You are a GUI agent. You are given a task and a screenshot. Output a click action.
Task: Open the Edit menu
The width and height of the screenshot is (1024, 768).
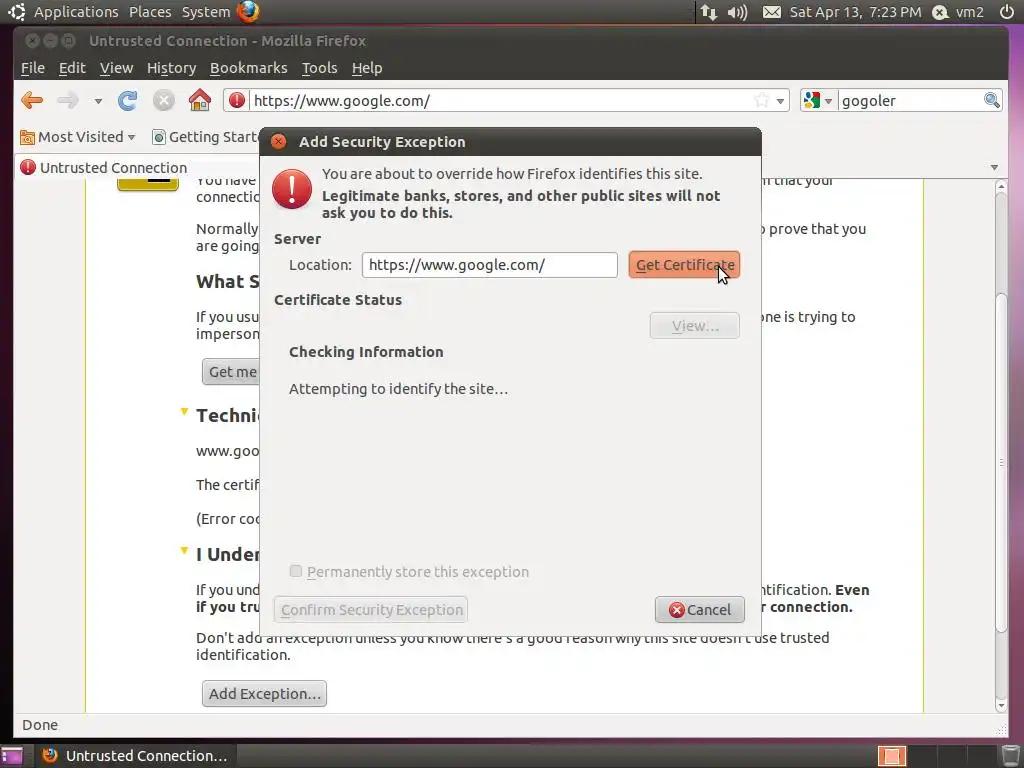click(x=72, y=68)
